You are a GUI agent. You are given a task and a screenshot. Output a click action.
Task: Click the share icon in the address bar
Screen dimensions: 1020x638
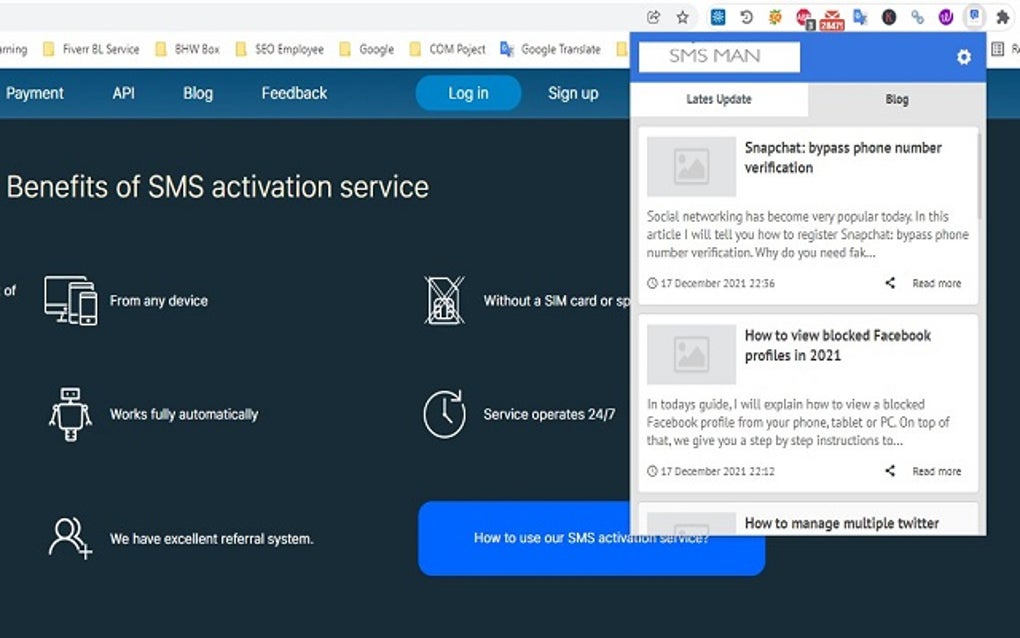(653, 16)
